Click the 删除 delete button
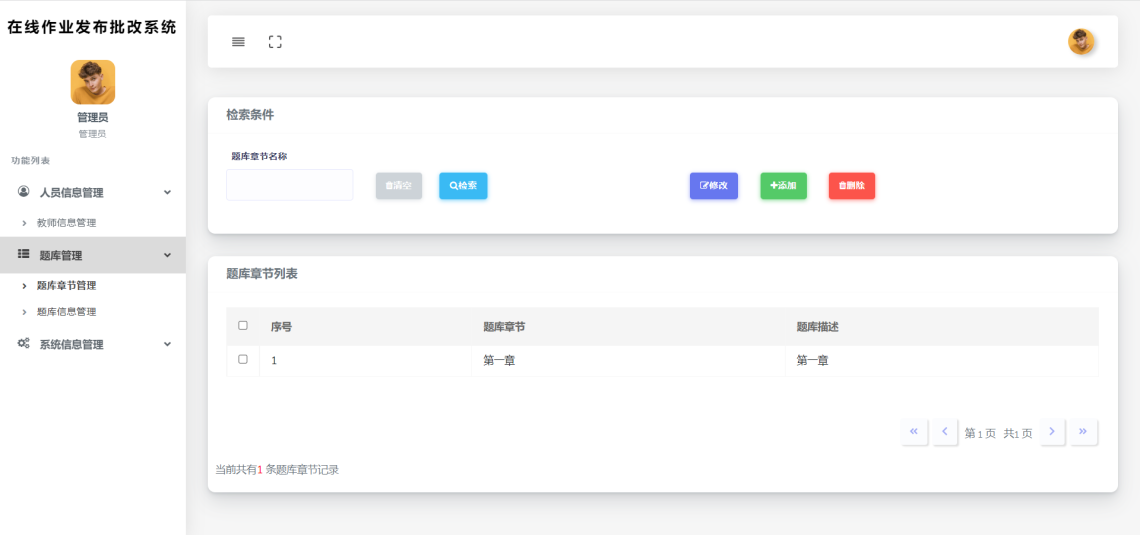Image resolution: width=1140 pixels, height=535 pixels. pyautogui.click(x=851, y=185)
